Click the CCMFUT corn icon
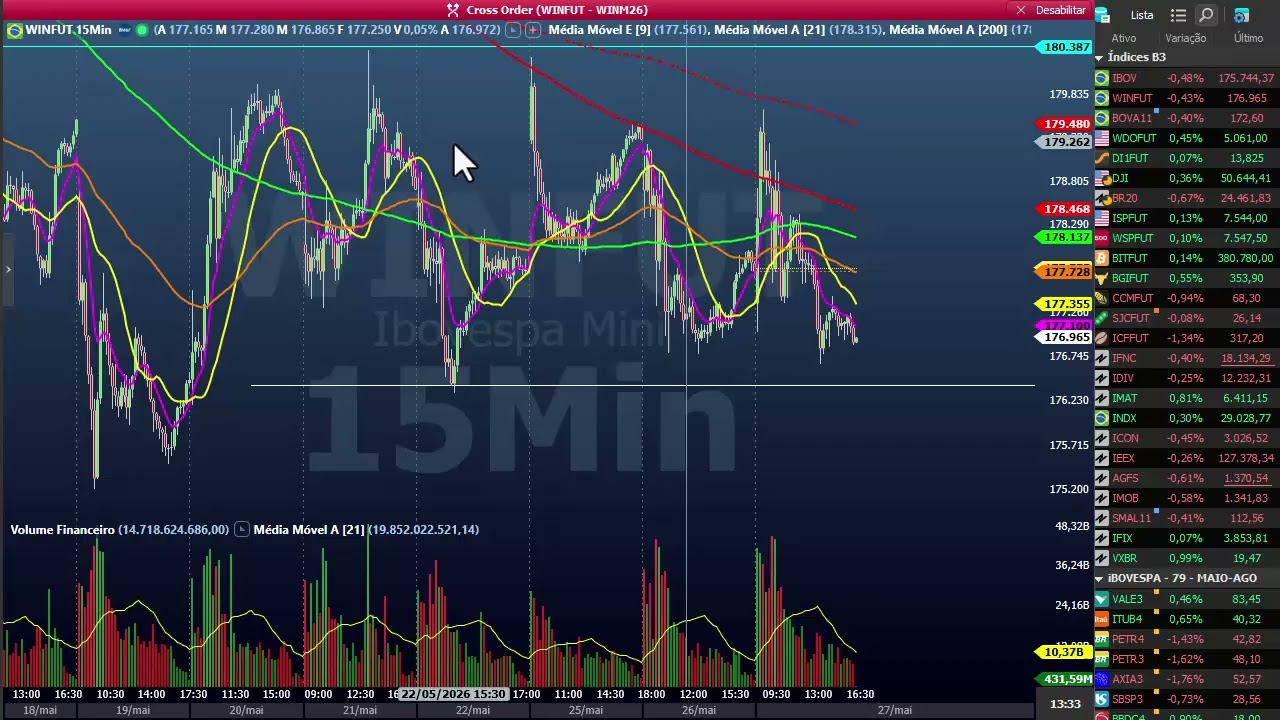This screenshot has width=1280, height=720. [x=1102, y=298]
